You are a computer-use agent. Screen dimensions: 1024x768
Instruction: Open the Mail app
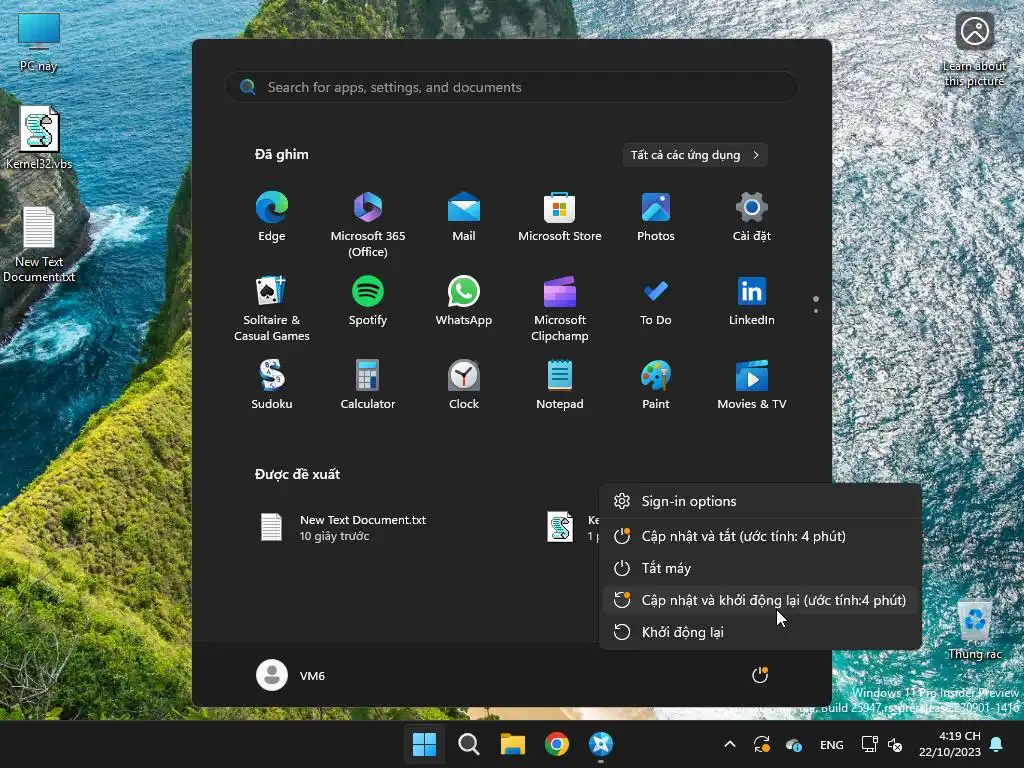(464, 217)
